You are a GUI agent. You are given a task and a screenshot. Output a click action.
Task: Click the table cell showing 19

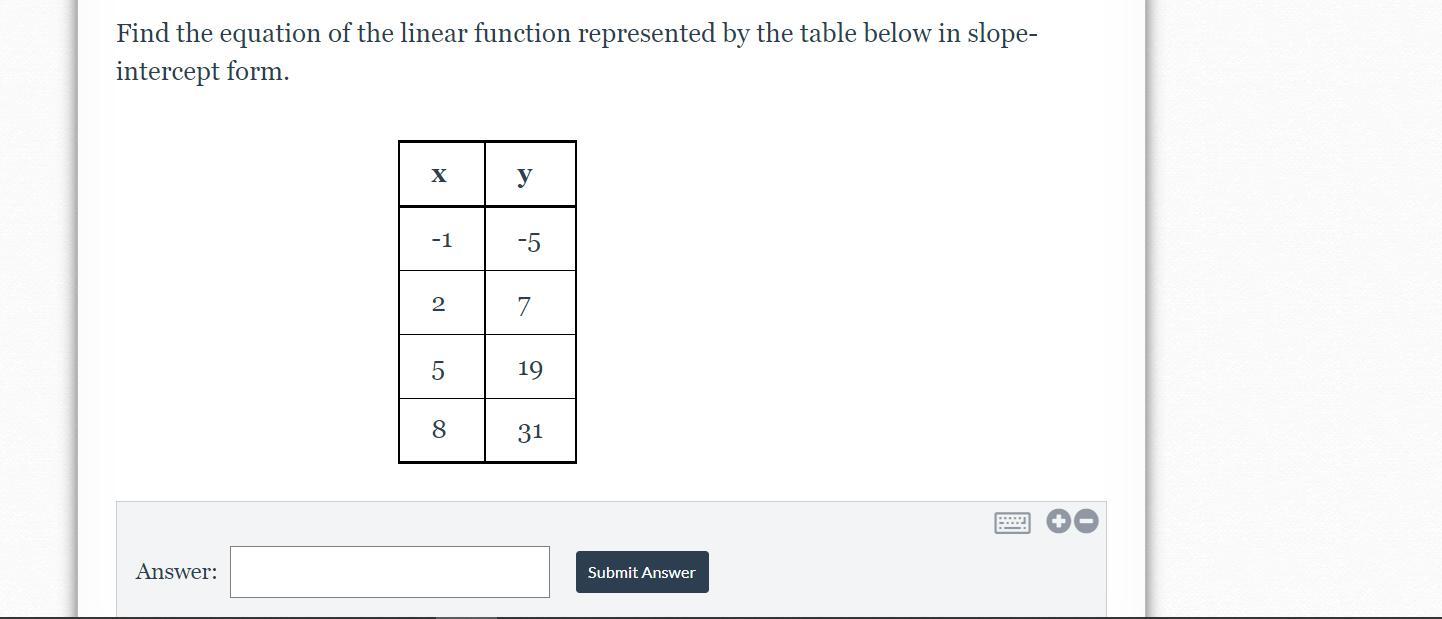pyautogui.click(x=530, y=369)
